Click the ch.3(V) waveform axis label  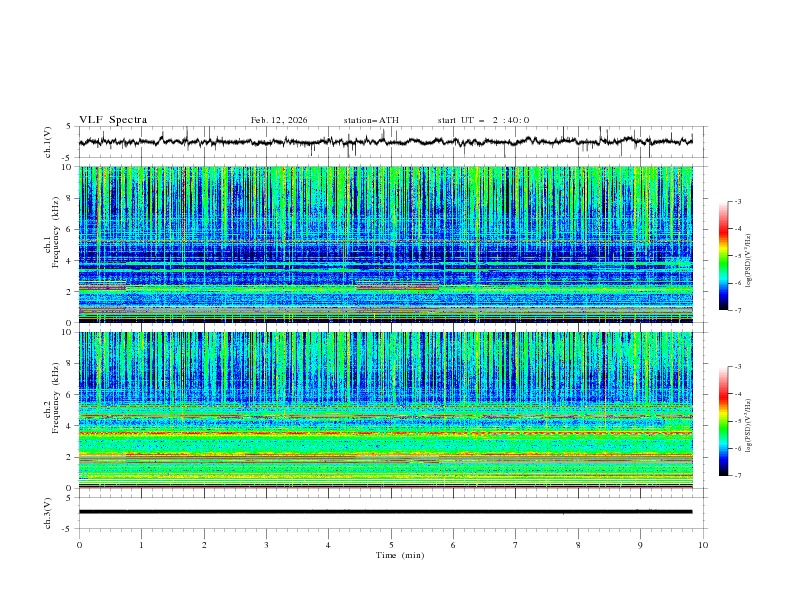49,512
